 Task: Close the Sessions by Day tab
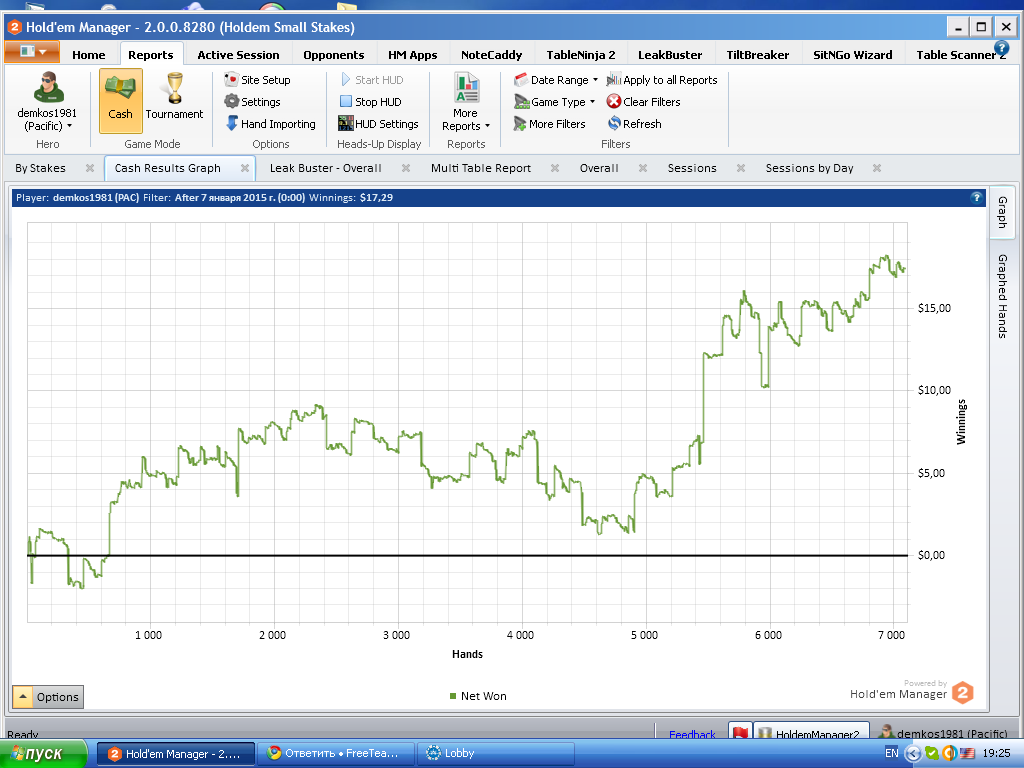[877, 168]
